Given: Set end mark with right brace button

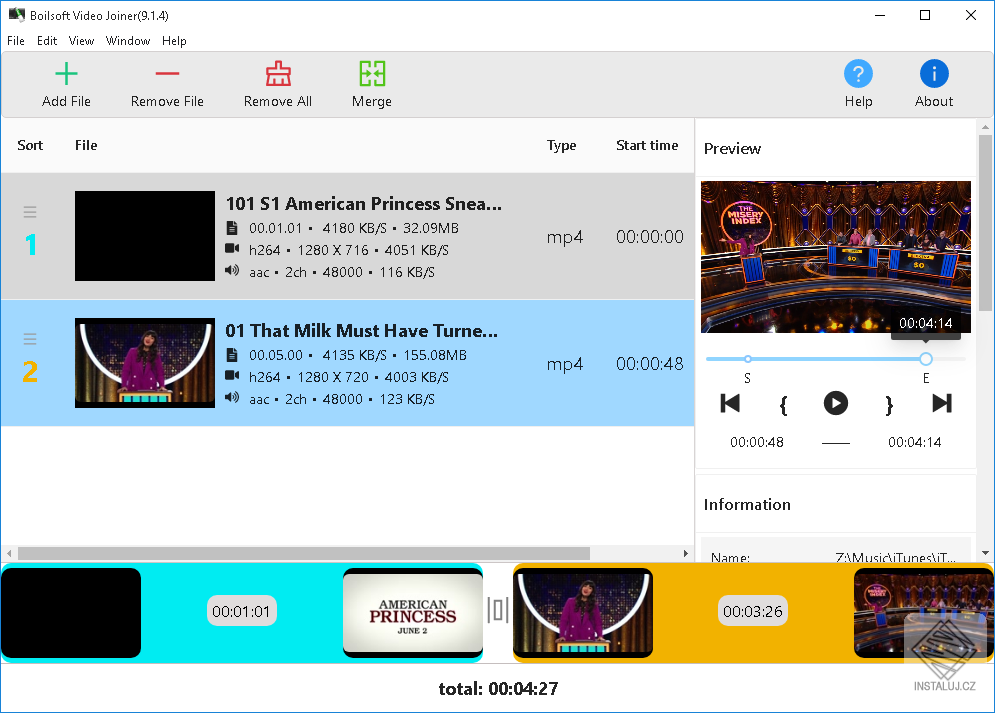Looking at the screenshot, I should [x=889, y=405].
